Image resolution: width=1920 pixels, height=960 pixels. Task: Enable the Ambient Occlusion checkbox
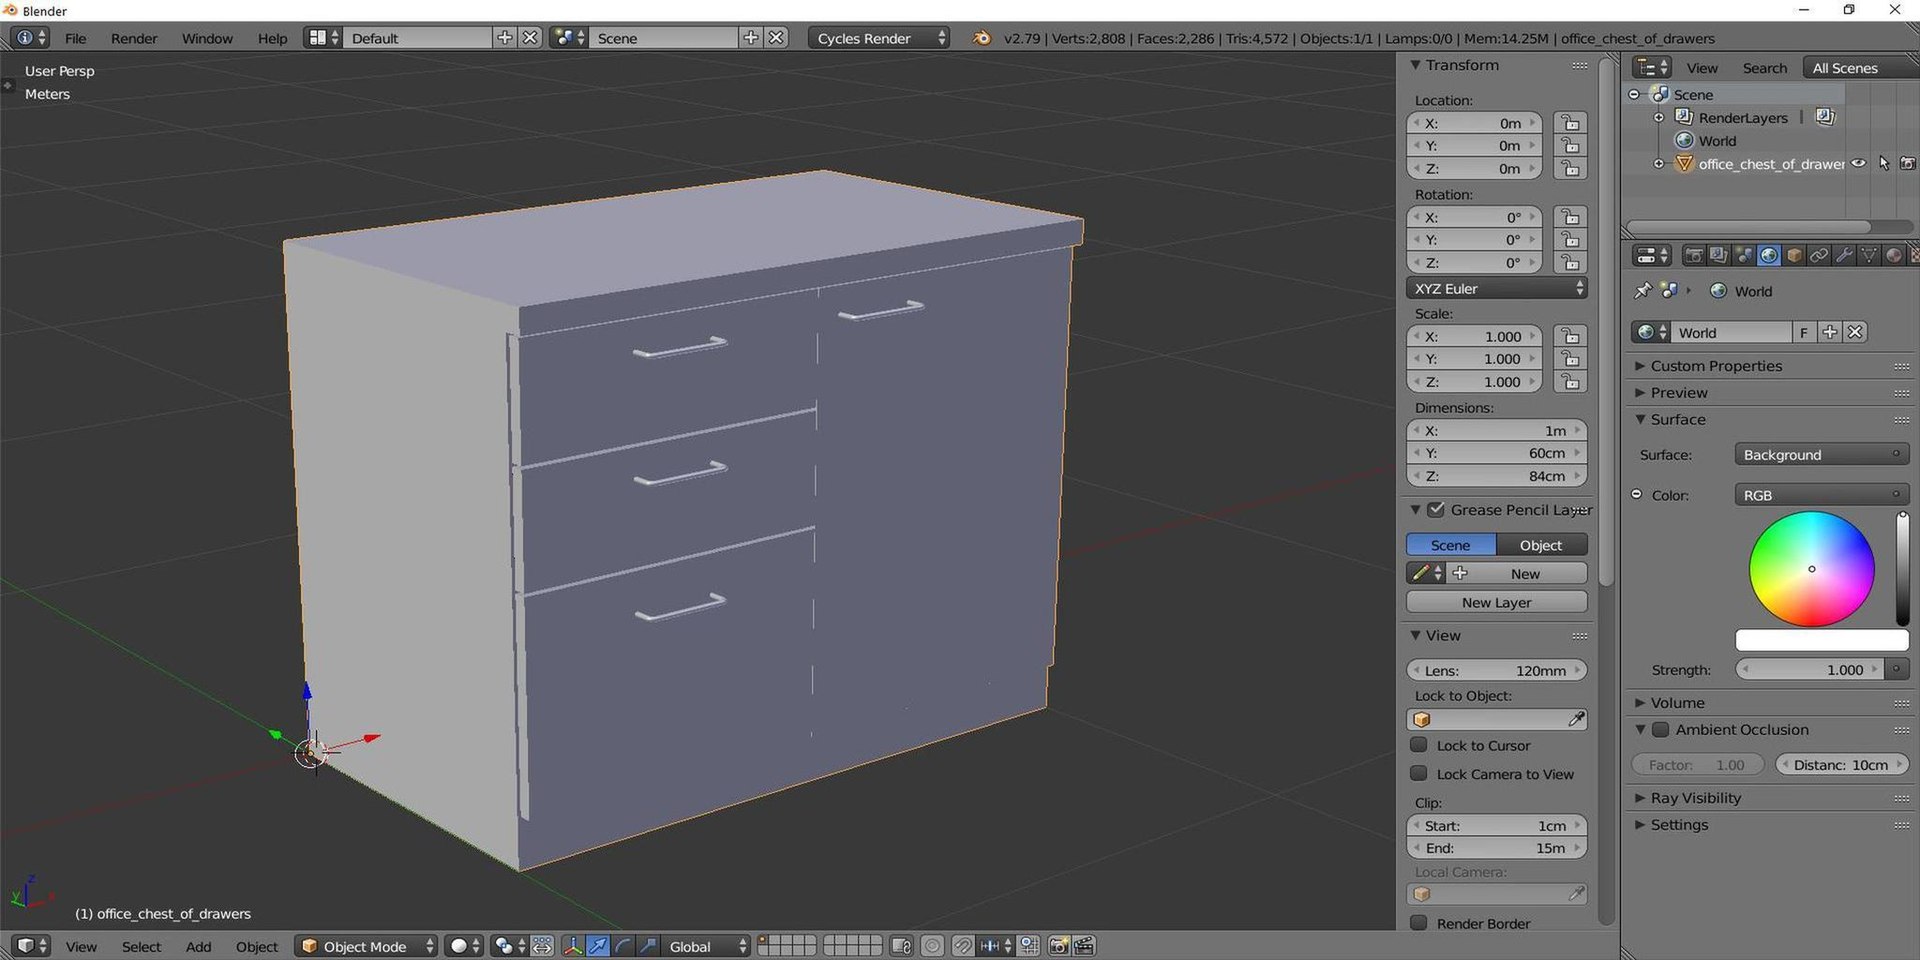1660,730
